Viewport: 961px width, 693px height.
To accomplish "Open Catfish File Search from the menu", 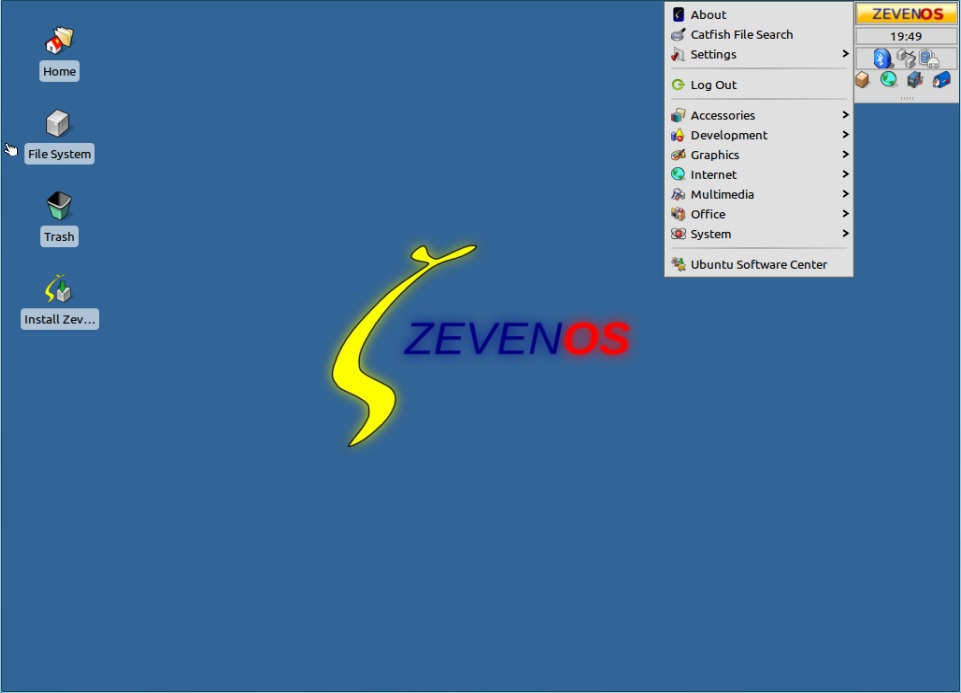I will tap(759, 34).
